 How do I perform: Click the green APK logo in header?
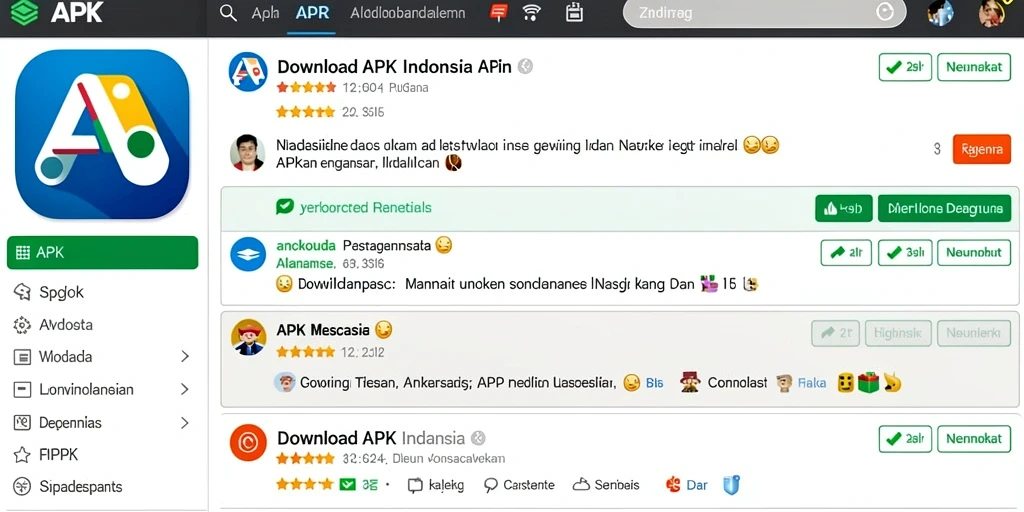pyautogui.click(x=25, y=13)
